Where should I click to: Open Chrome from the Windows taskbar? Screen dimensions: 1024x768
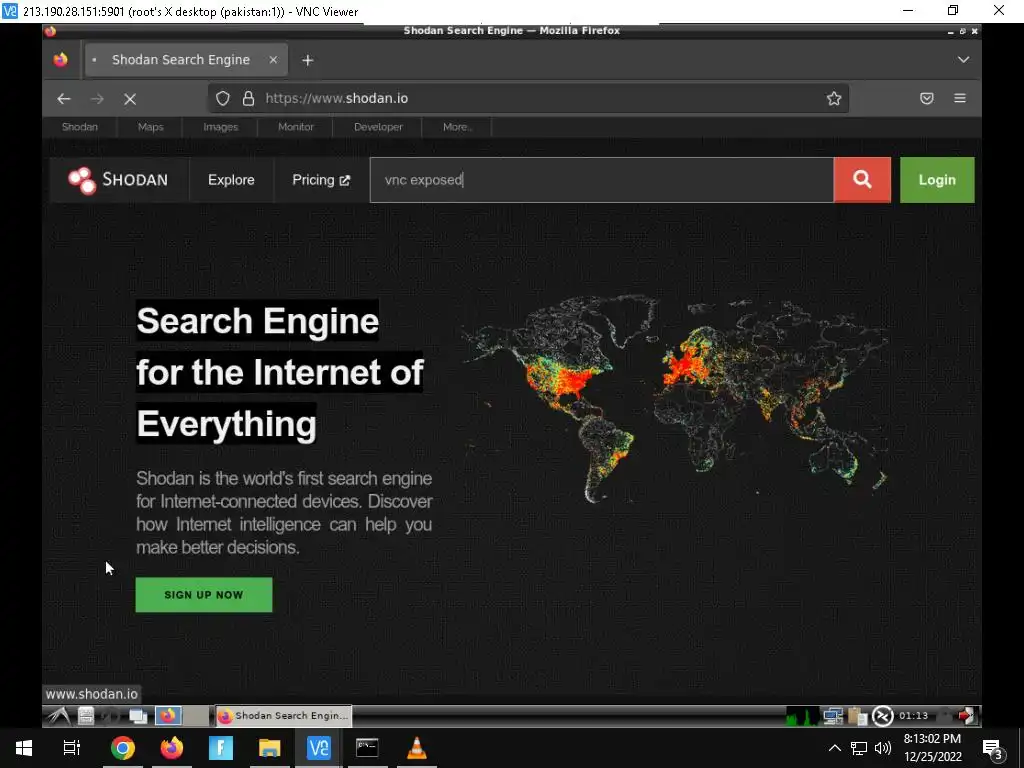pos(122,748)
